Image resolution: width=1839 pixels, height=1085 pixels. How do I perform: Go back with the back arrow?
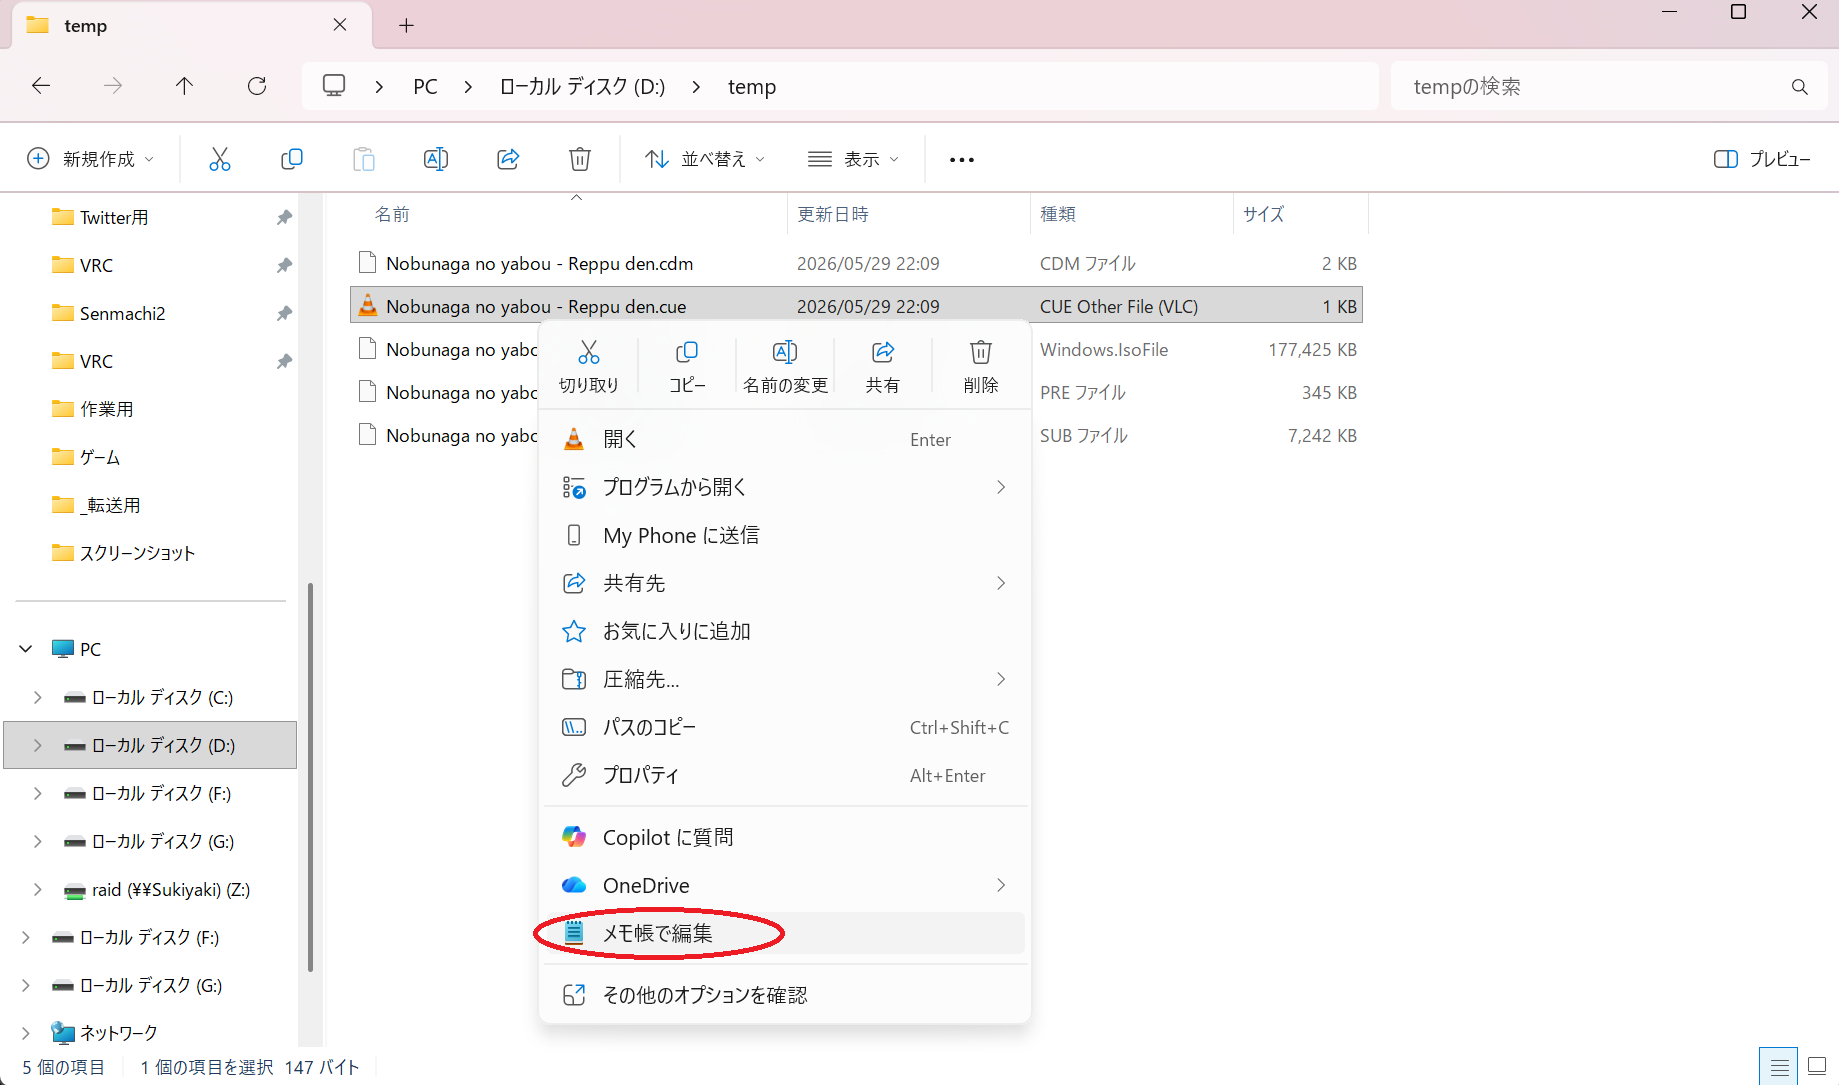click(x=41, y=86)
